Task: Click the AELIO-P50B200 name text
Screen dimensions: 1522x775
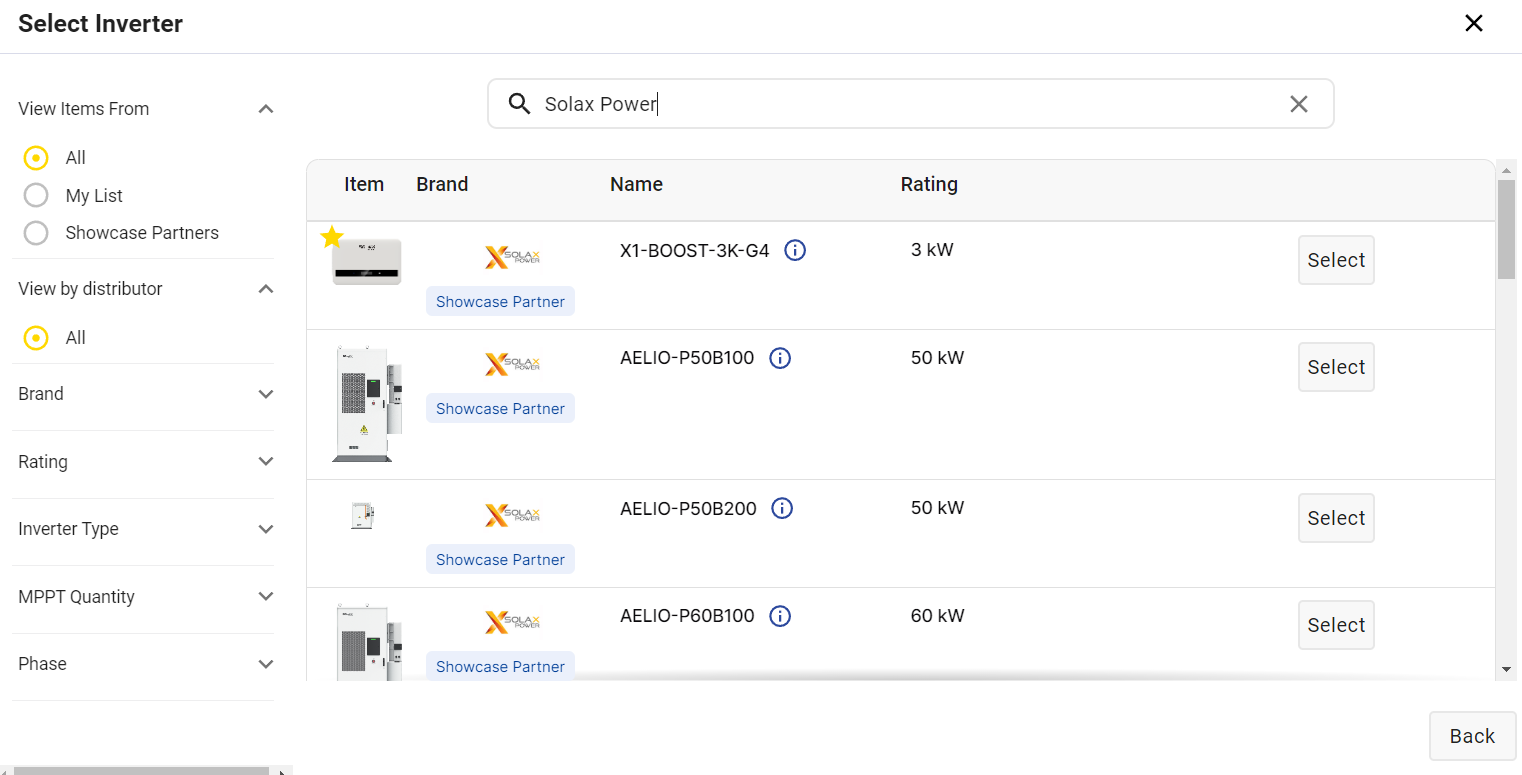Action: click(x=688, y=508)
